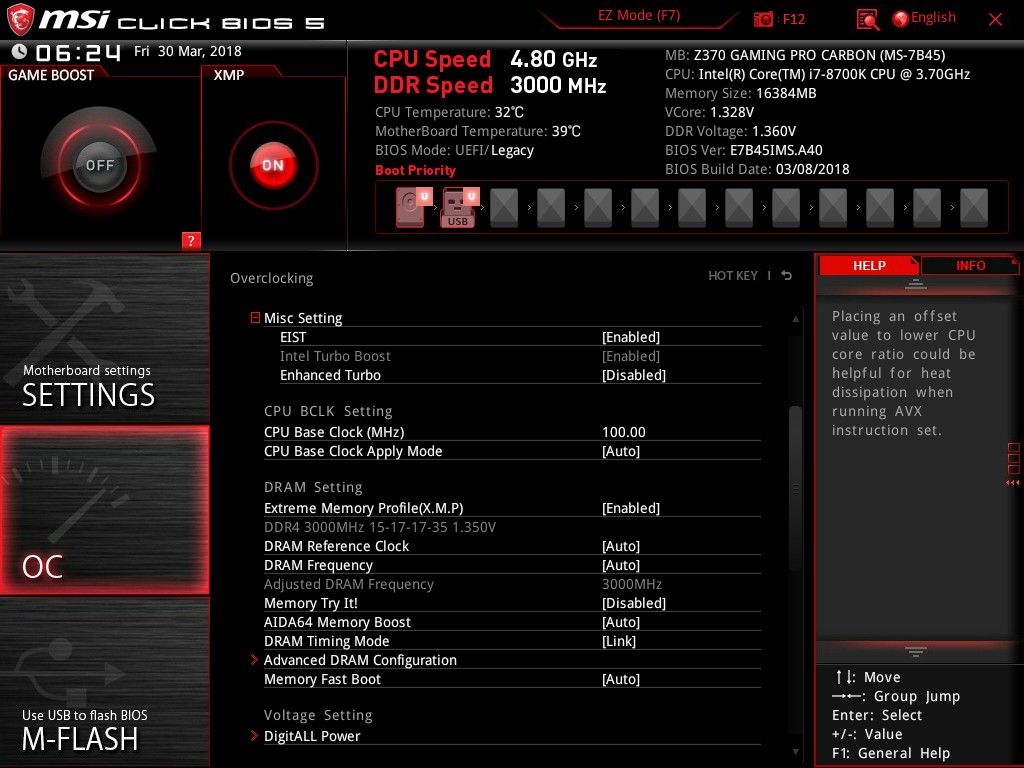This screenshot has width=1024, height=768.
Task: Collapse the Misc Setting group
Action: tap(255, 318)
